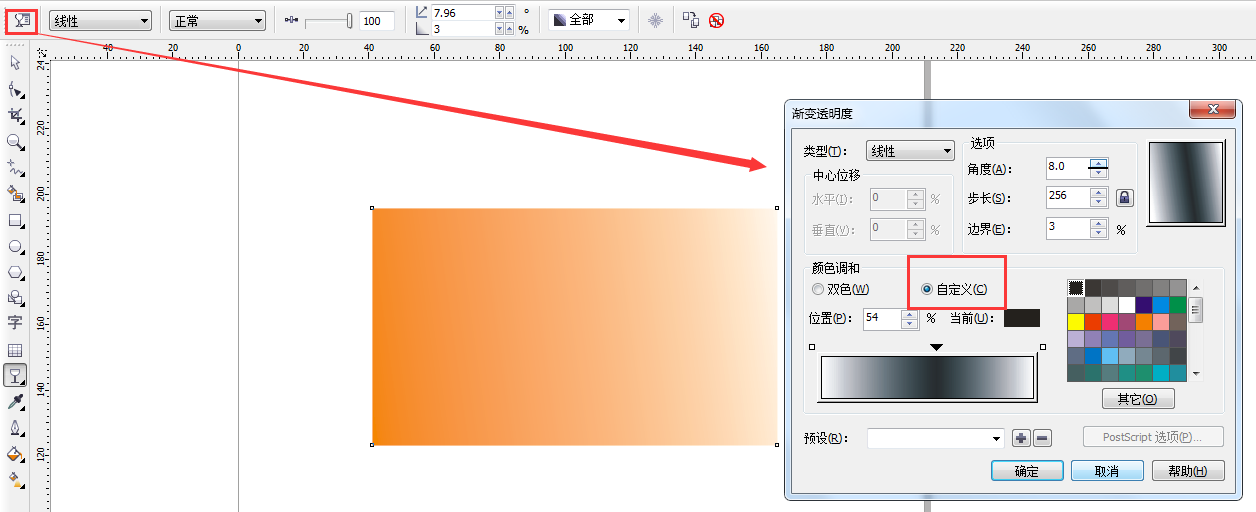The height and width of the screenshot is (512, 1256).
Task: Pick the yellow swatch in the palette
Action: (x=1076, y=321)
